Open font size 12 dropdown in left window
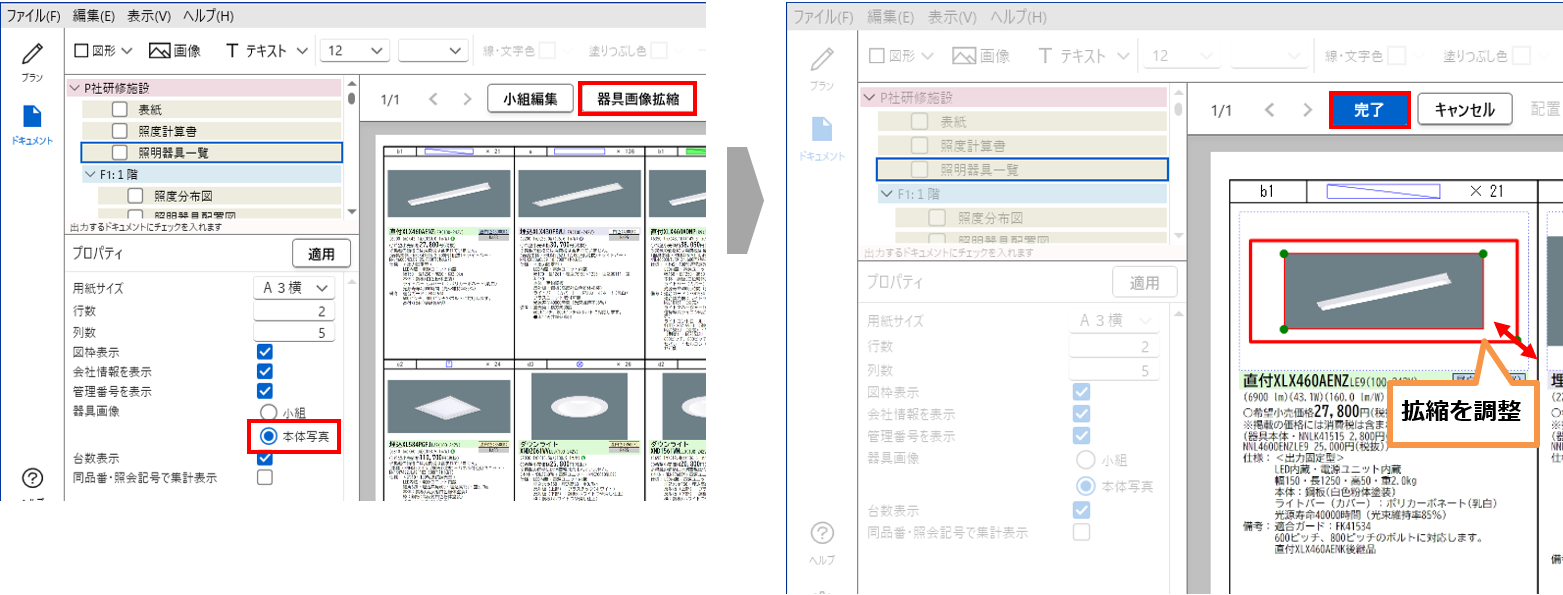1563x595 pixels. pyautogui.click(x=354, y=51)
